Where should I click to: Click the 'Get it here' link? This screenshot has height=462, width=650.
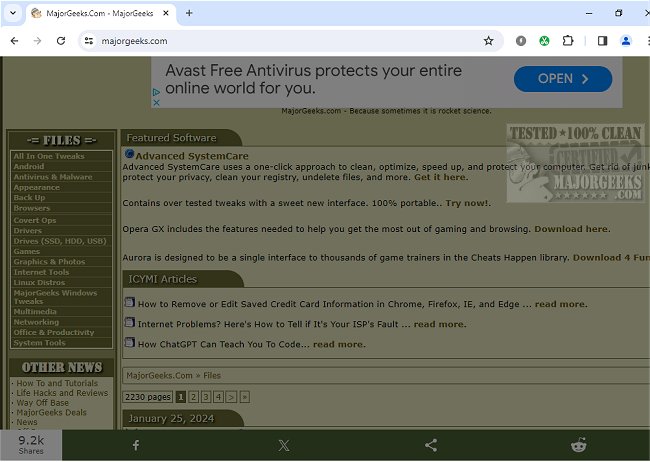tap(441, 177)
